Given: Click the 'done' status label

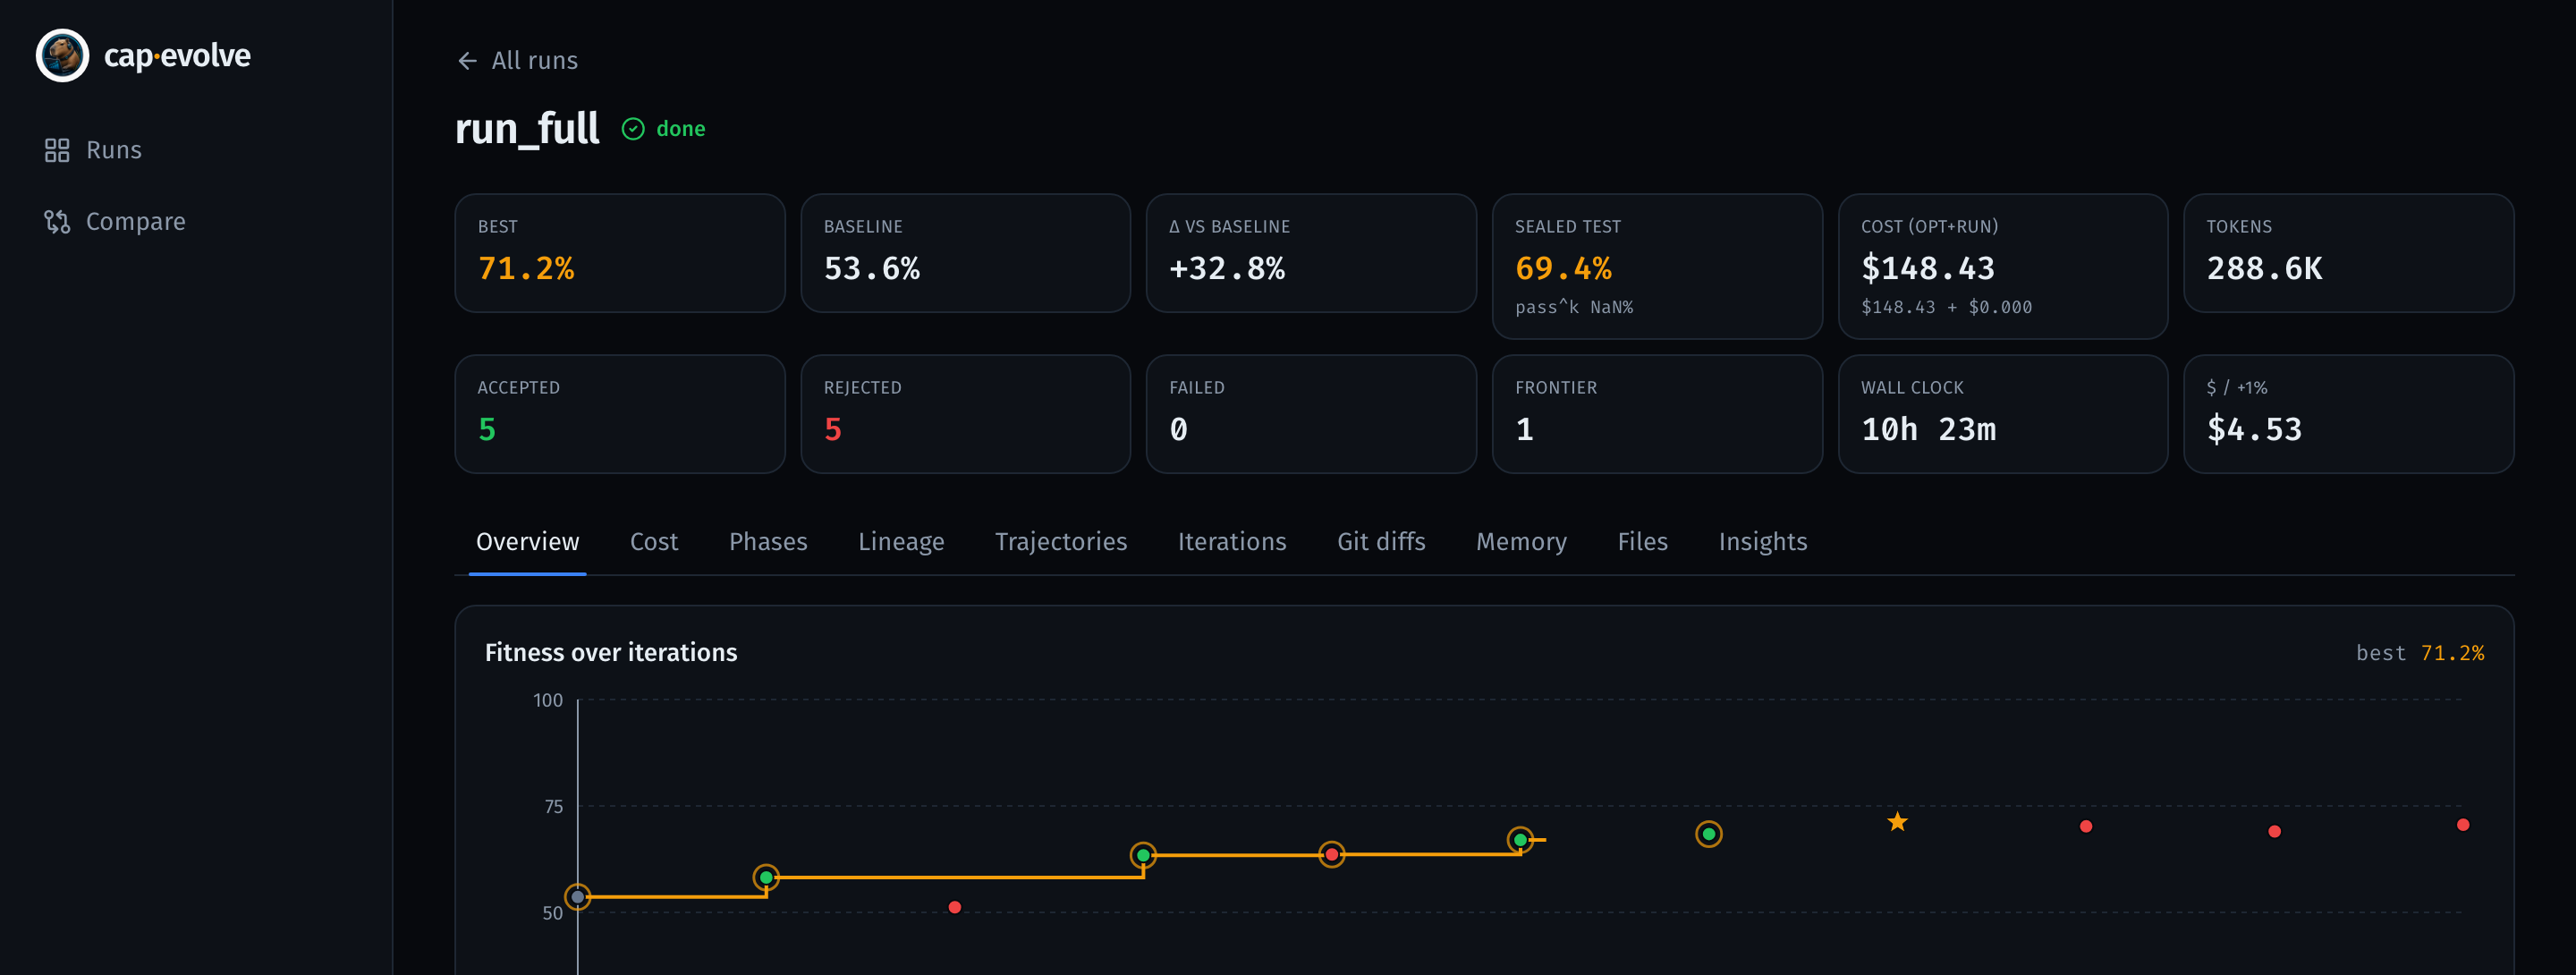Looking at the screenshot, I should pyautogui.click(x=681, y=129).
